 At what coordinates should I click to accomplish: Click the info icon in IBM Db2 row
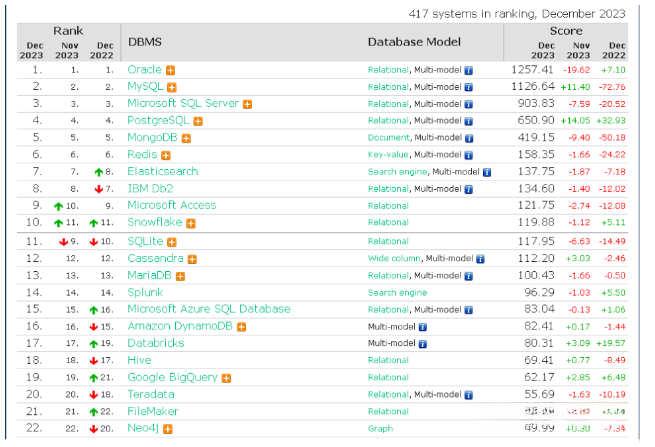click(469, 190)
